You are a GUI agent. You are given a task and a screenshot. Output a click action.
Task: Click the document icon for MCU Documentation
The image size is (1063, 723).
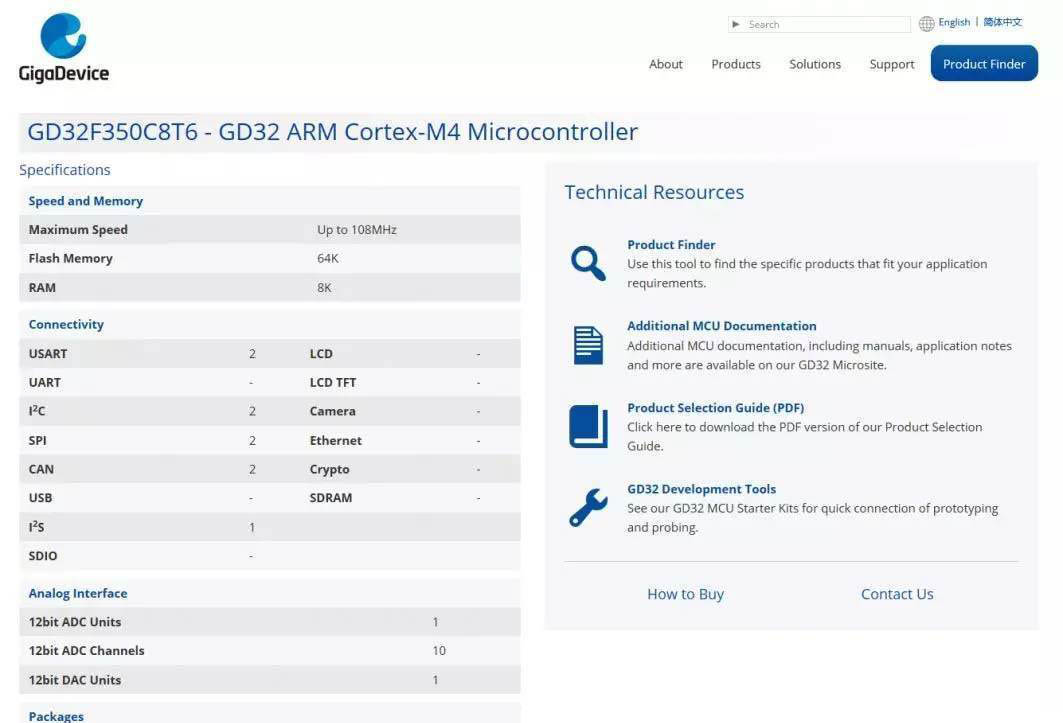coord(588,345)
